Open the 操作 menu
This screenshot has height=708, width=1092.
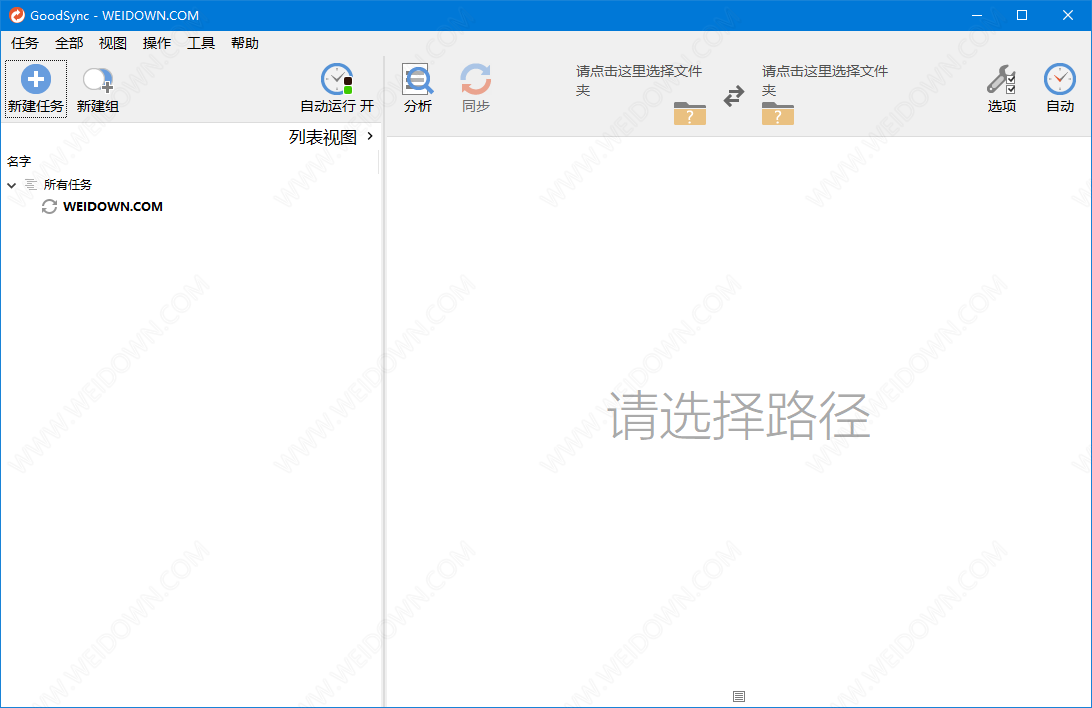point(157,43)
